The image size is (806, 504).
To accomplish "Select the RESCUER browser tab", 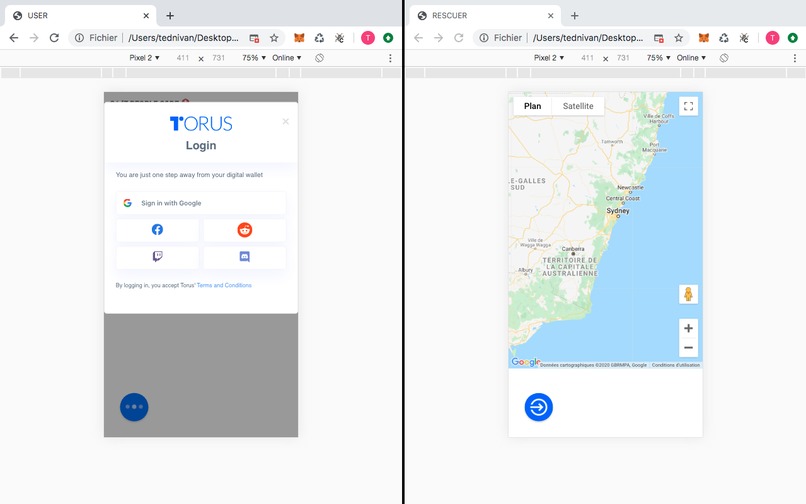I will coord(485,15).
